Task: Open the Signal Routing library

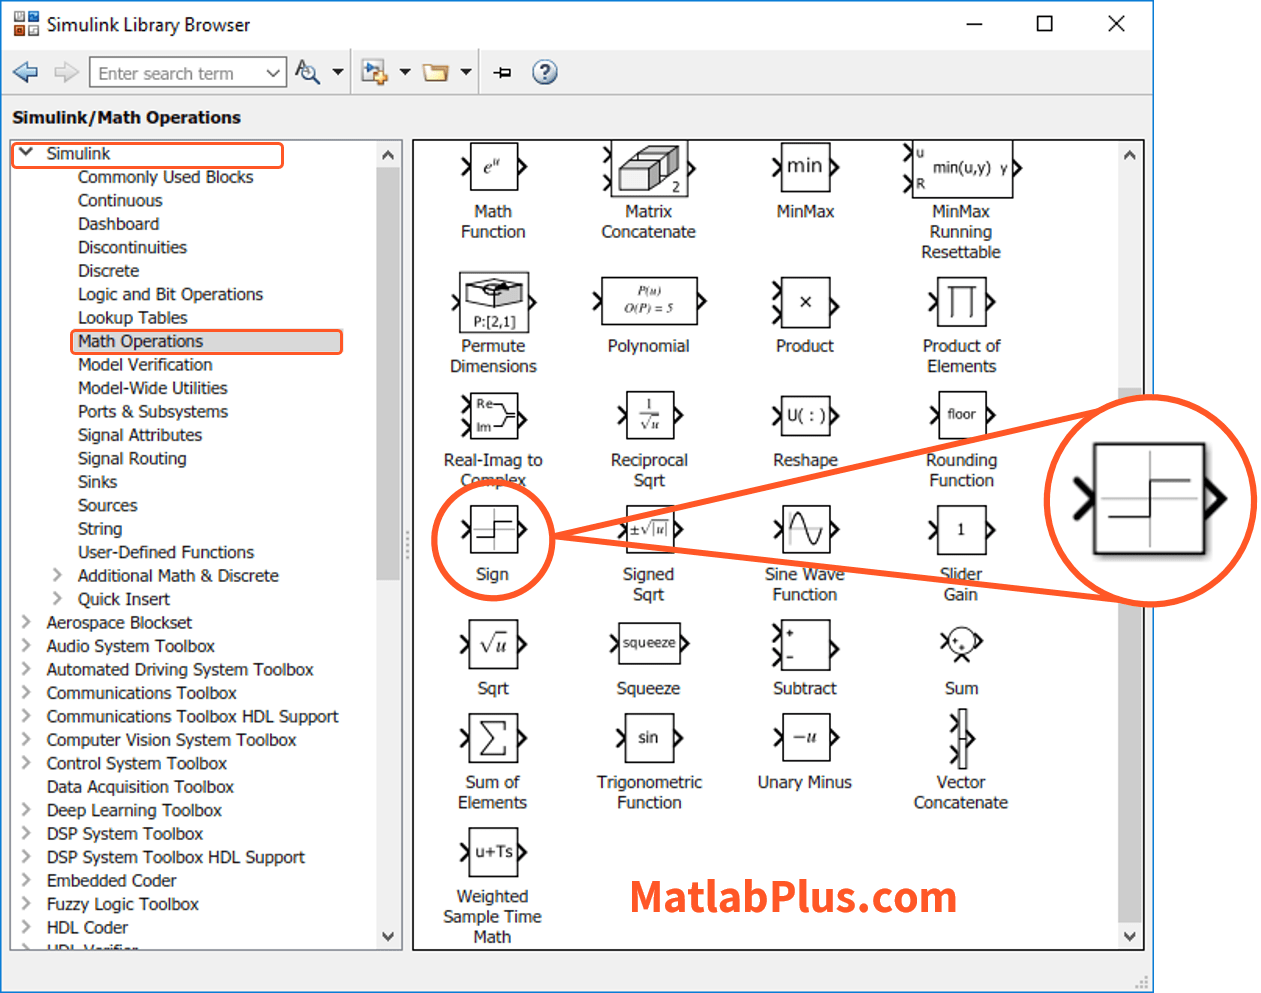Action: (132, 458)
